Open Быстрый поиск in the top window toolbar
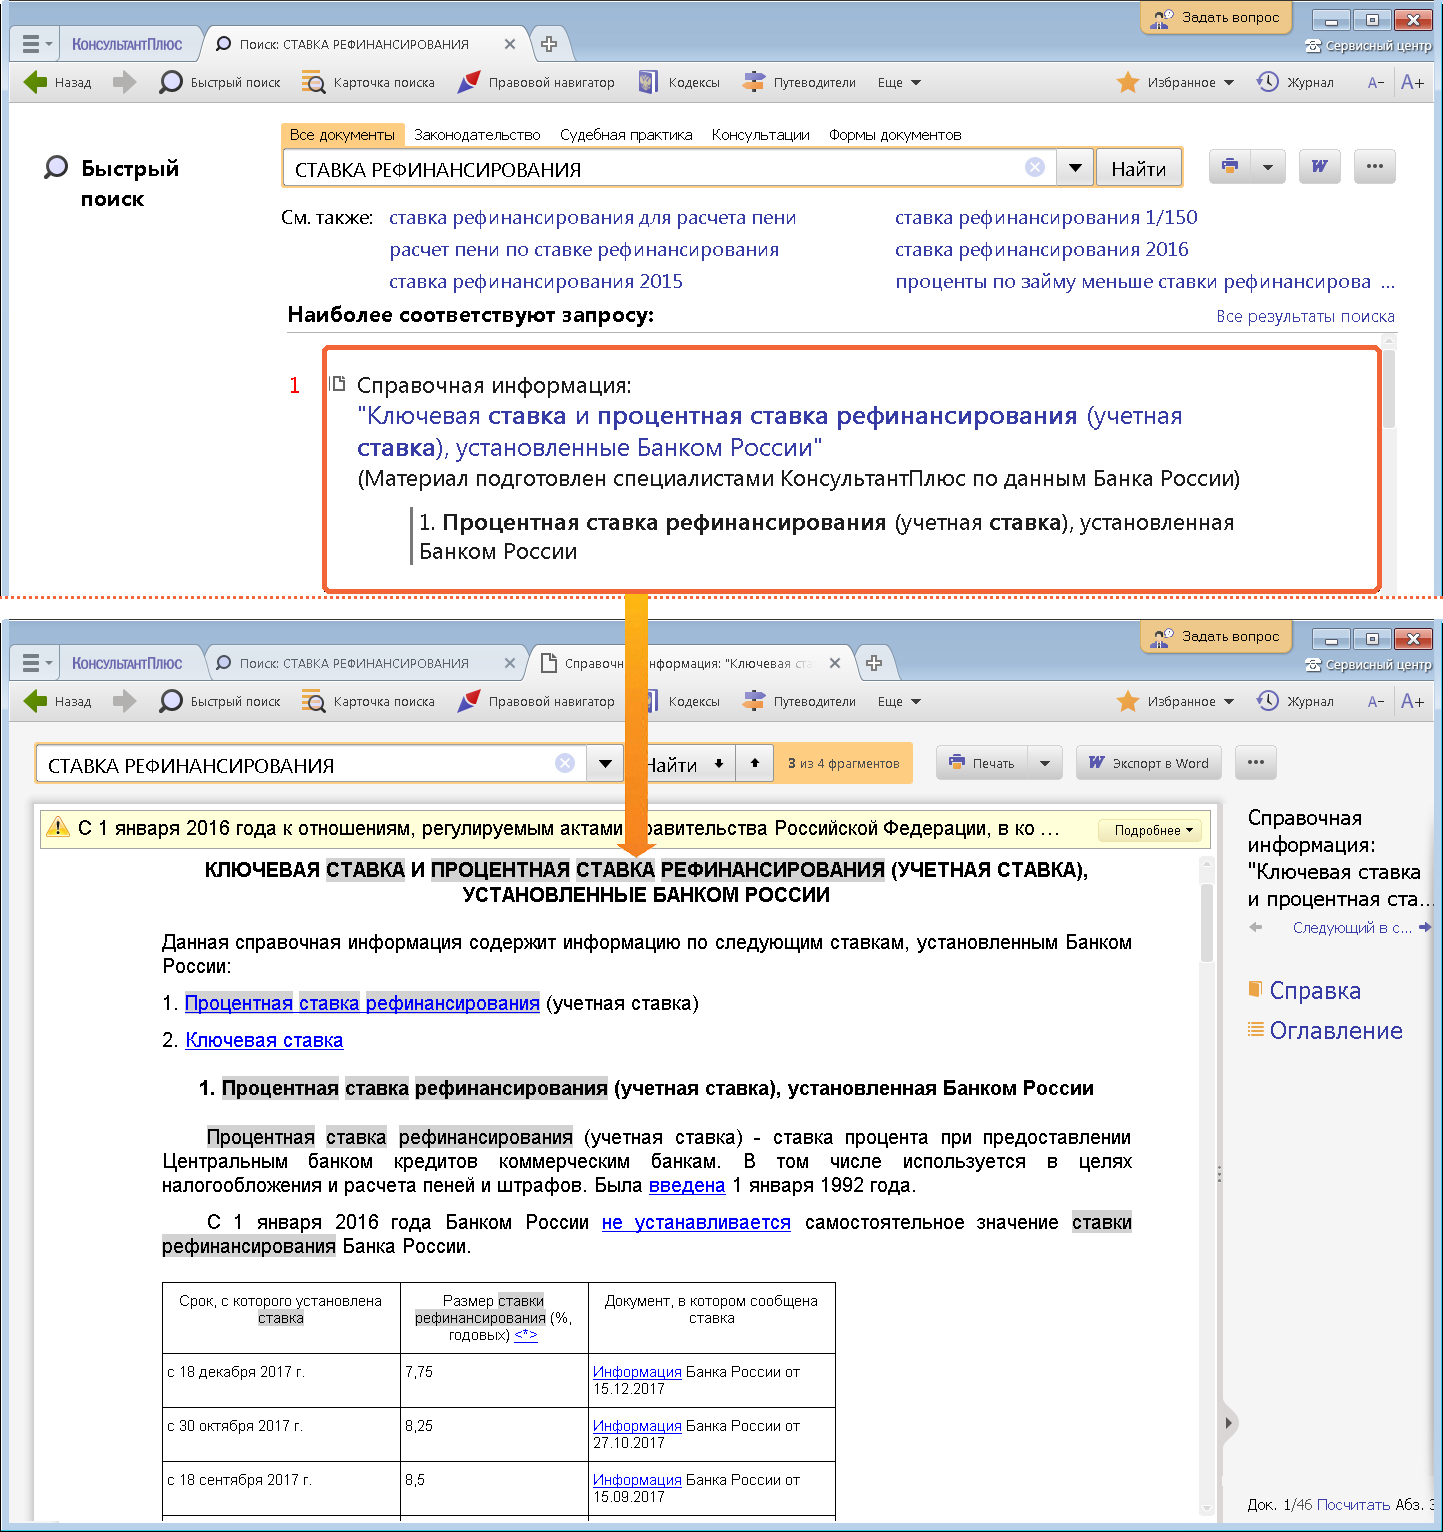The image size is (1443, 1532). click(x=220, y=82)
